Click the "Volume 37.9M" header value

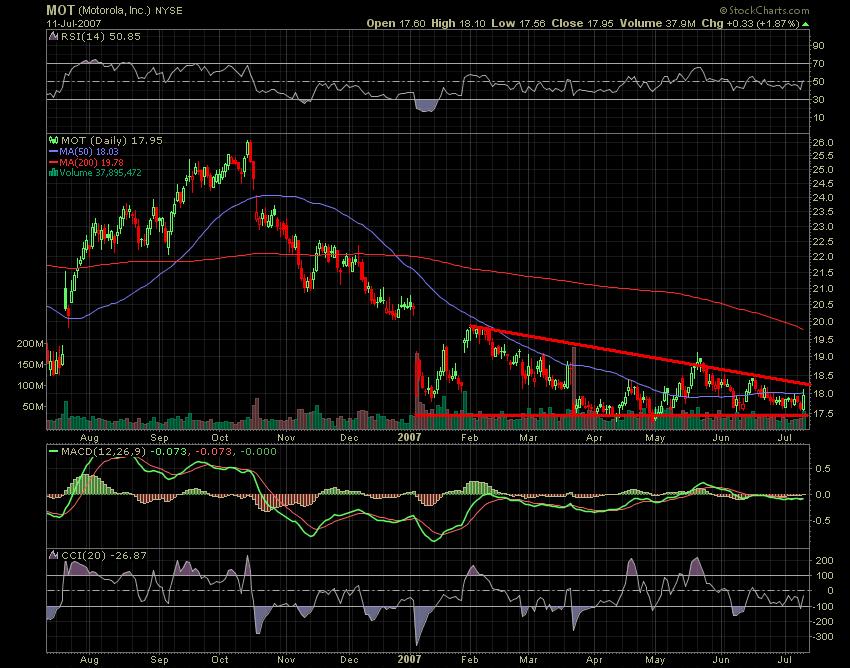658,23
